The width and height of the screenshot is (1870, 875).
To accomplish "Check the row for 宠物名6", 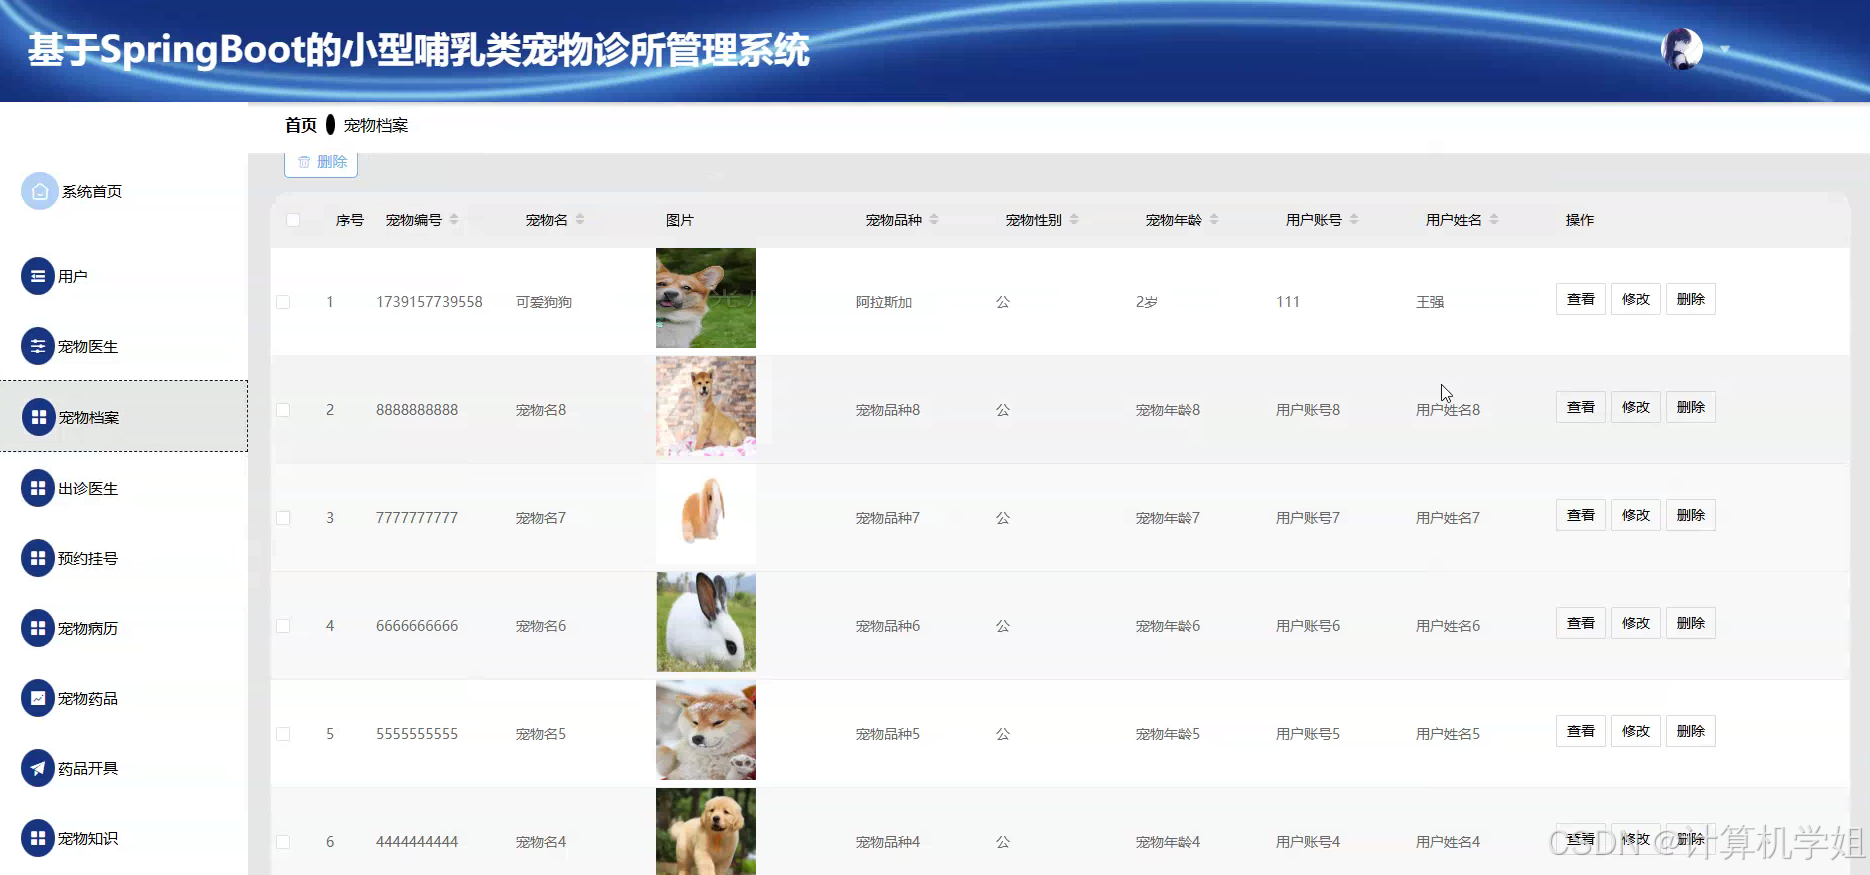I will coord(283,626).
